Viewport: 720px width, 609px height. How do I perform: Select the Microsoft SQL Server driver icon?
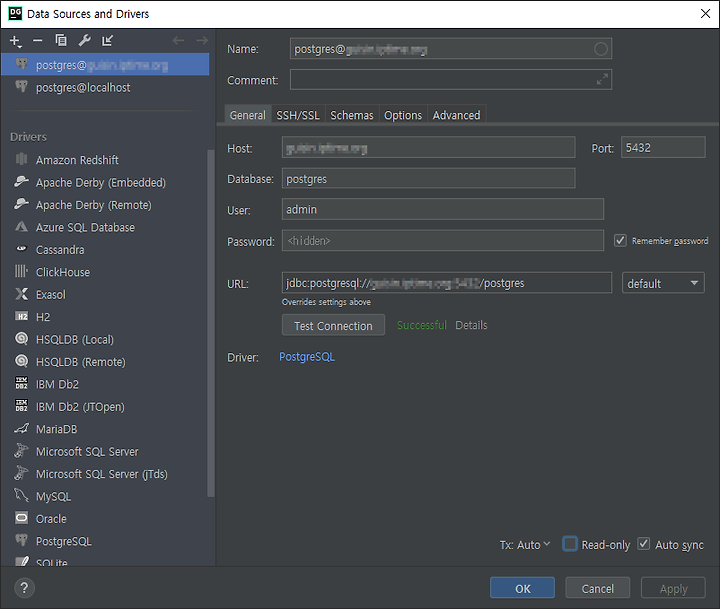pyautogui.click(x=21, y=451)
